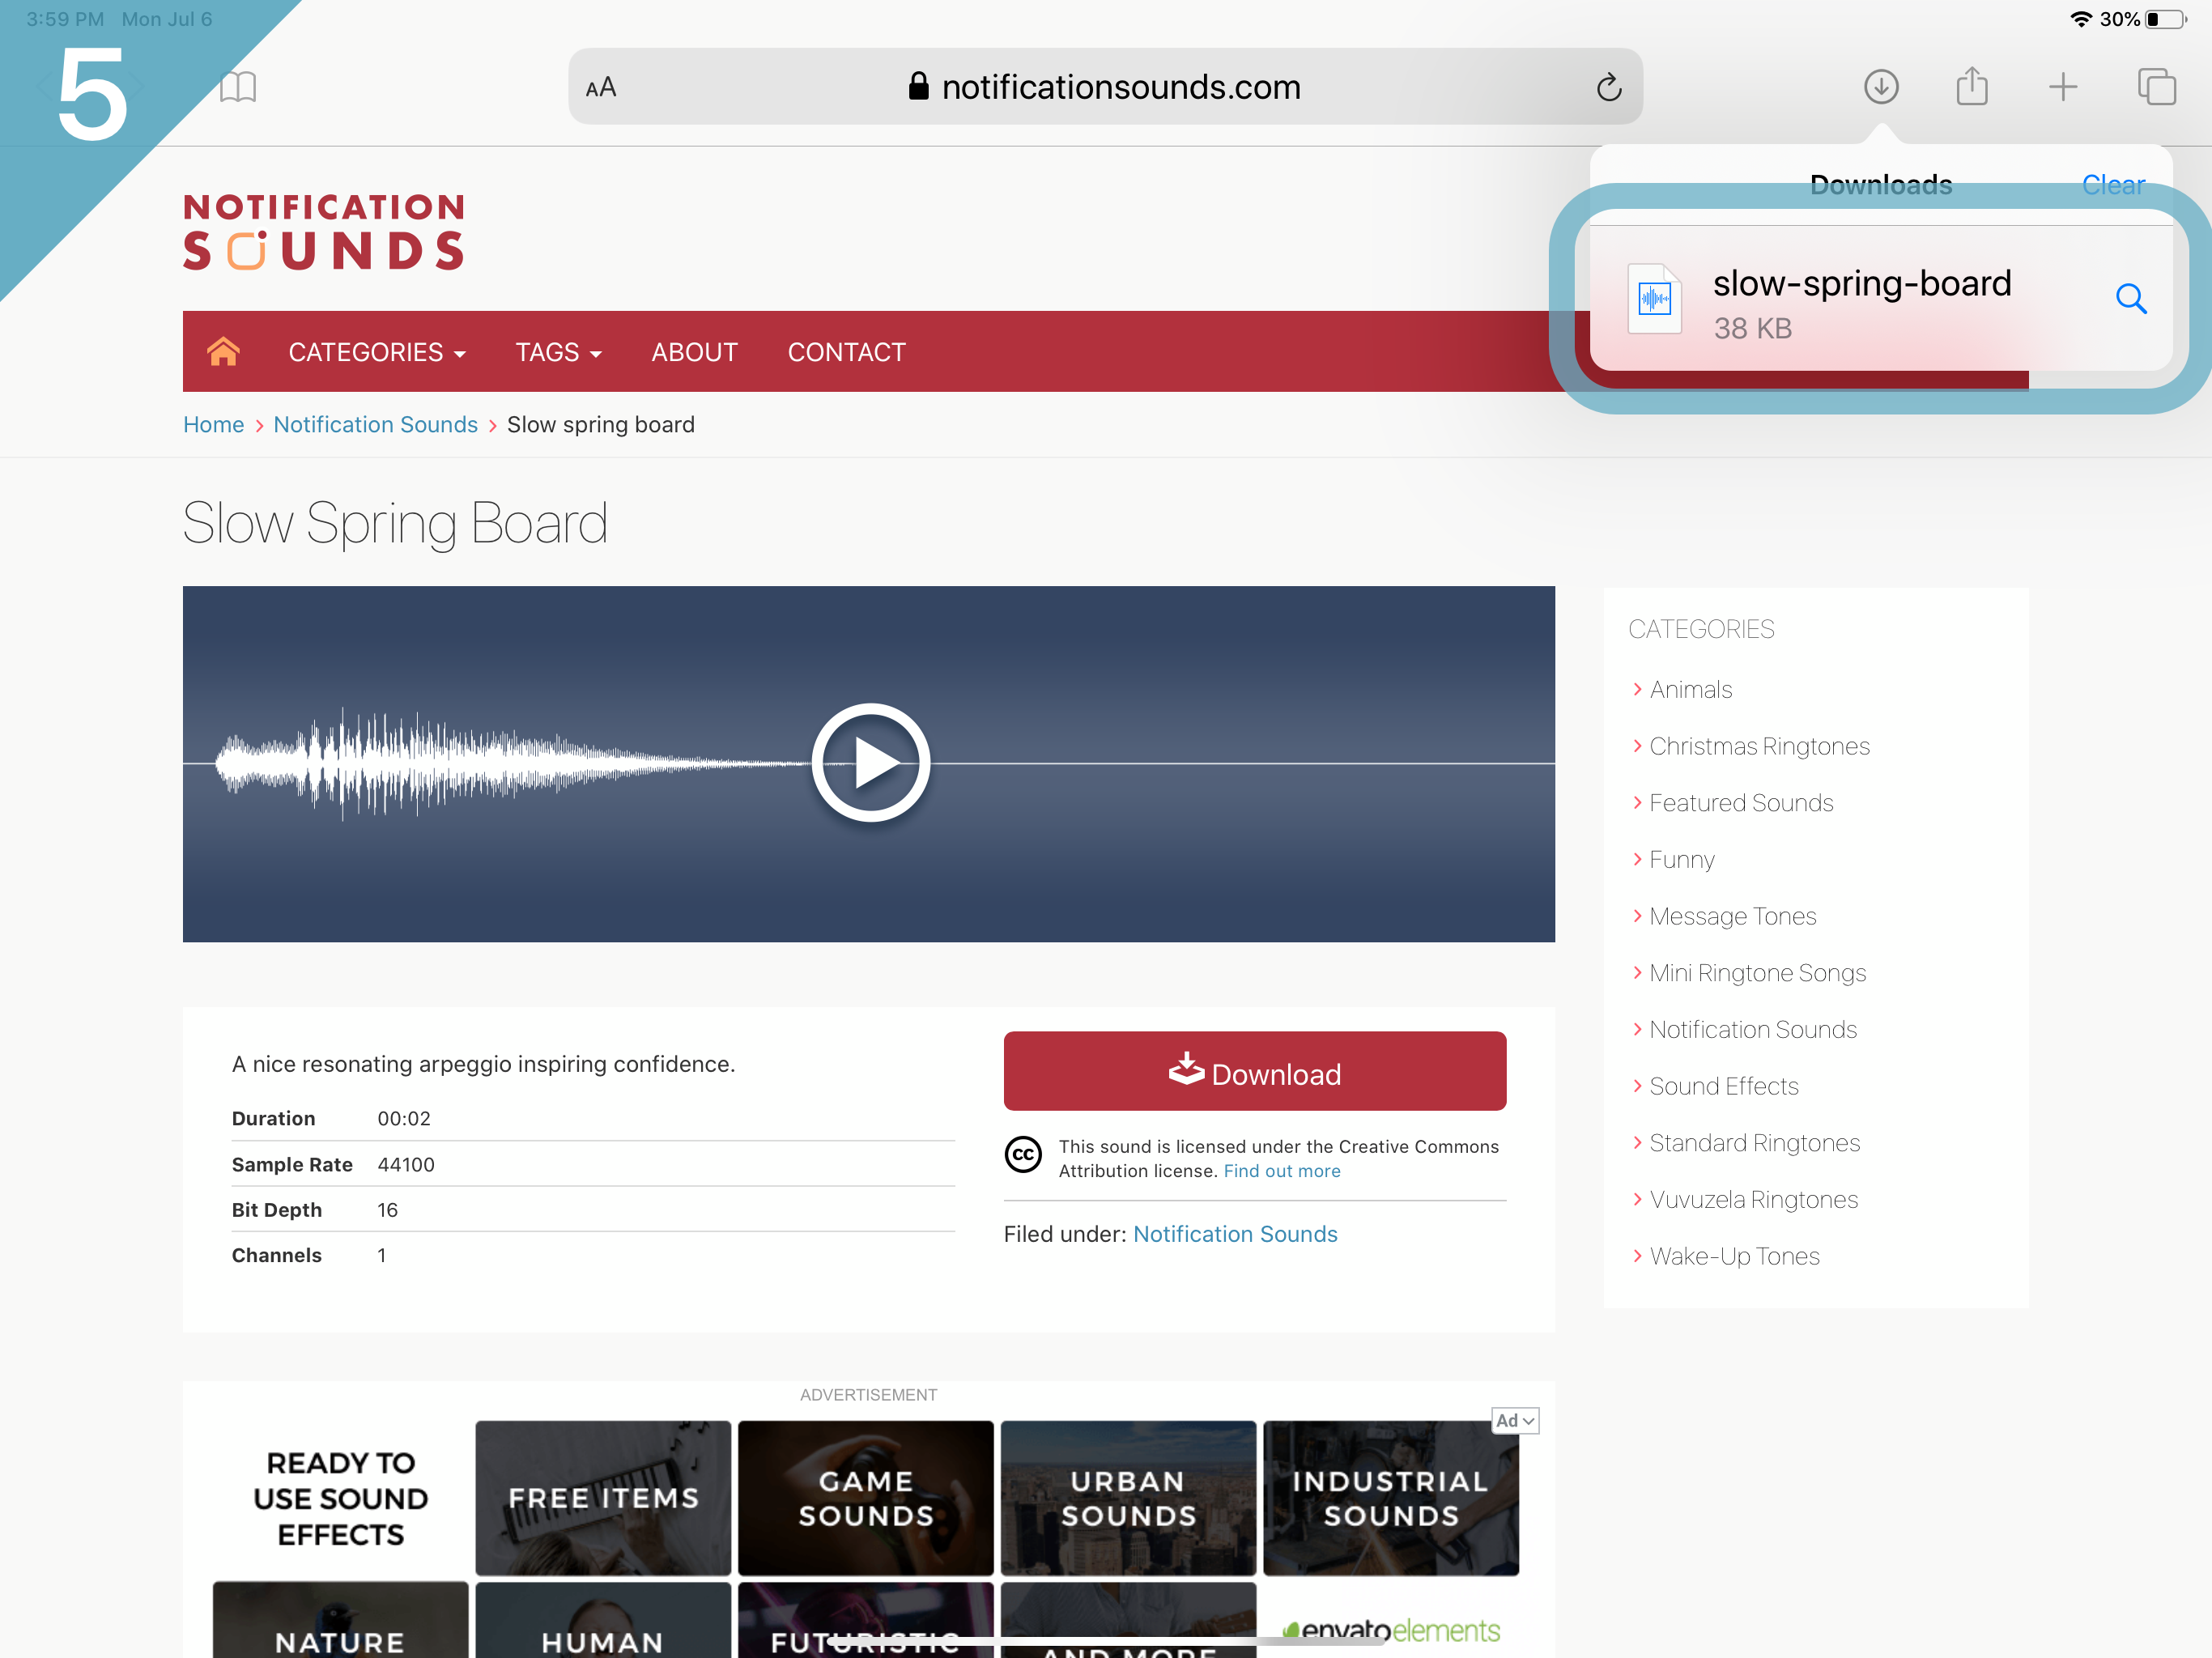Open the CONTACT menu item

tap(846, 352)
